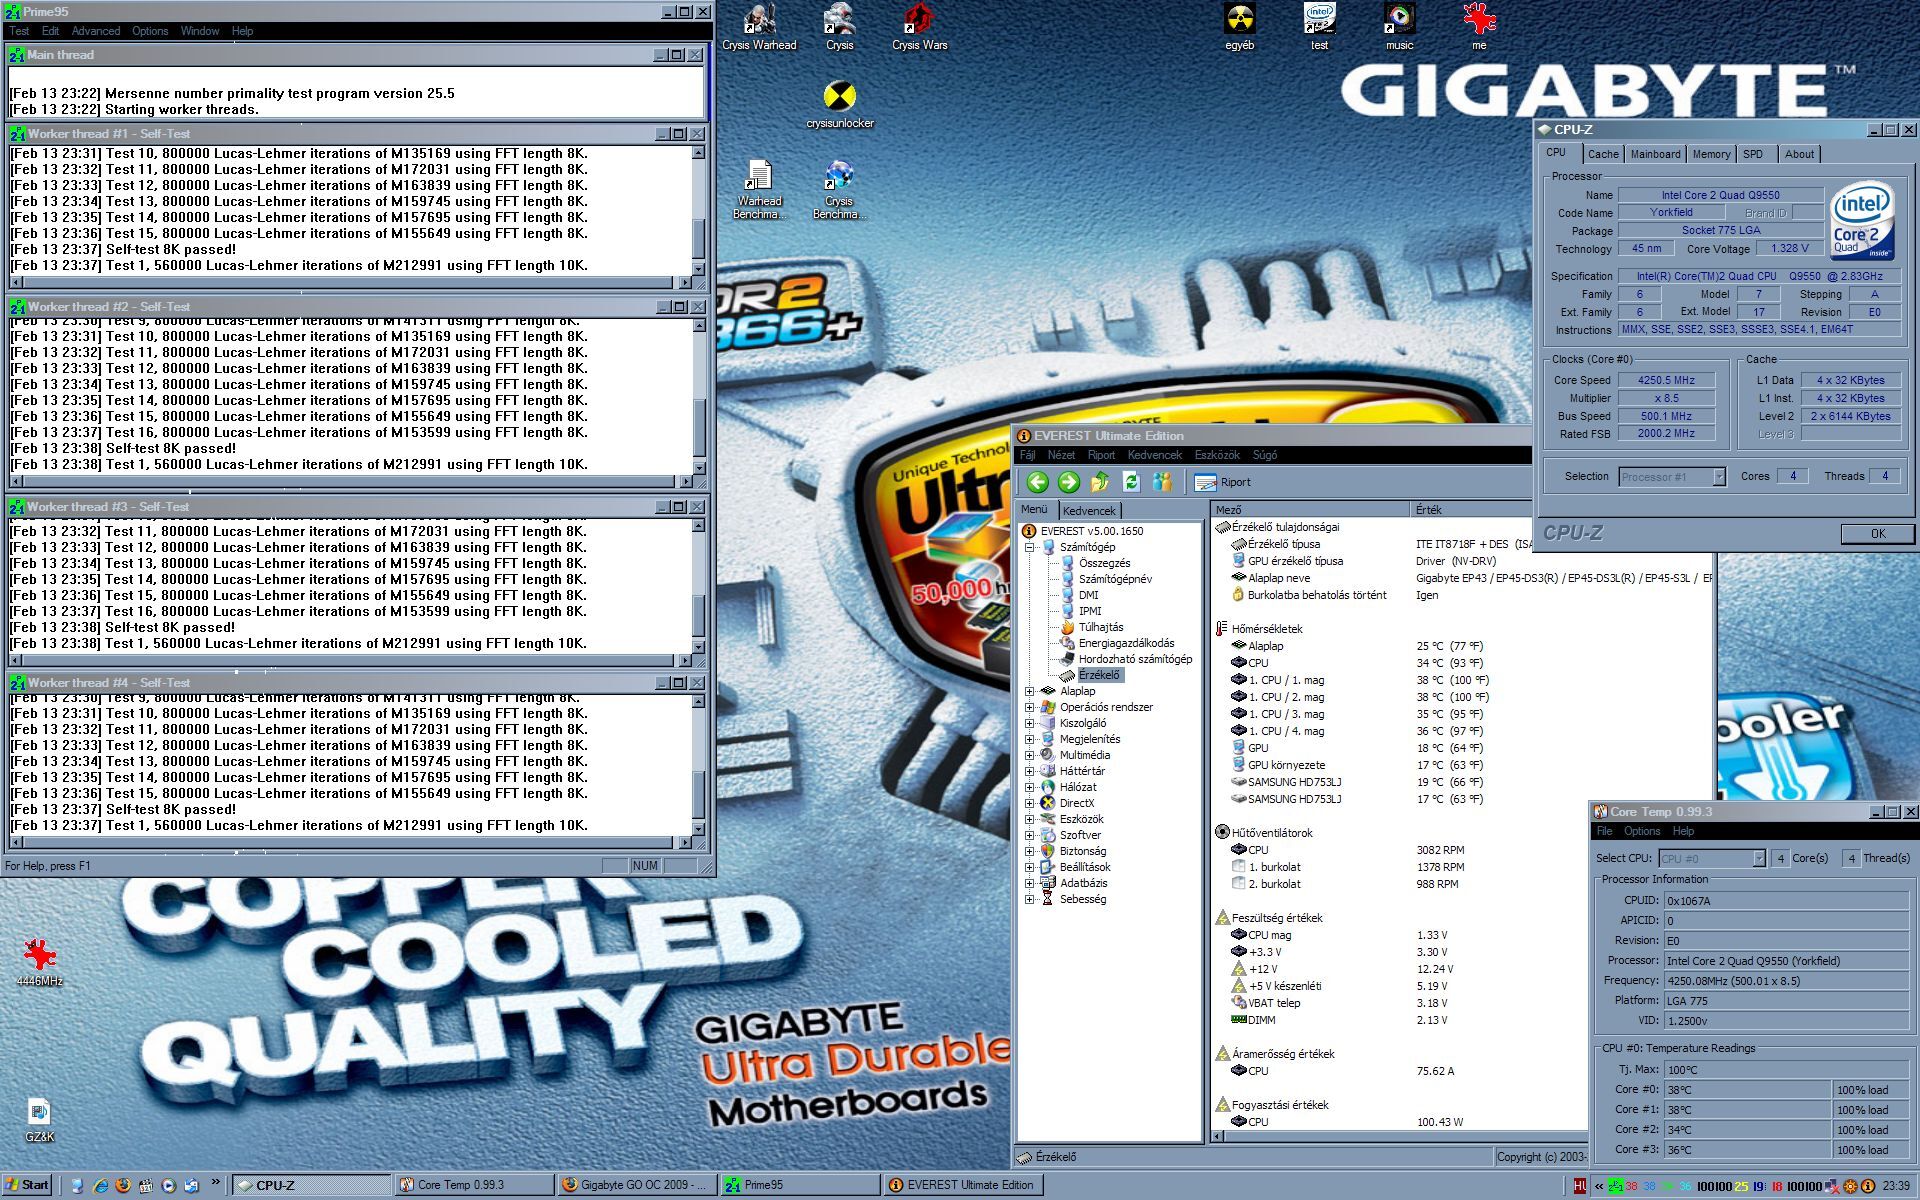Click EVEREST refresh toolbar icon

pyautogui.click(x=1131, y=482)
